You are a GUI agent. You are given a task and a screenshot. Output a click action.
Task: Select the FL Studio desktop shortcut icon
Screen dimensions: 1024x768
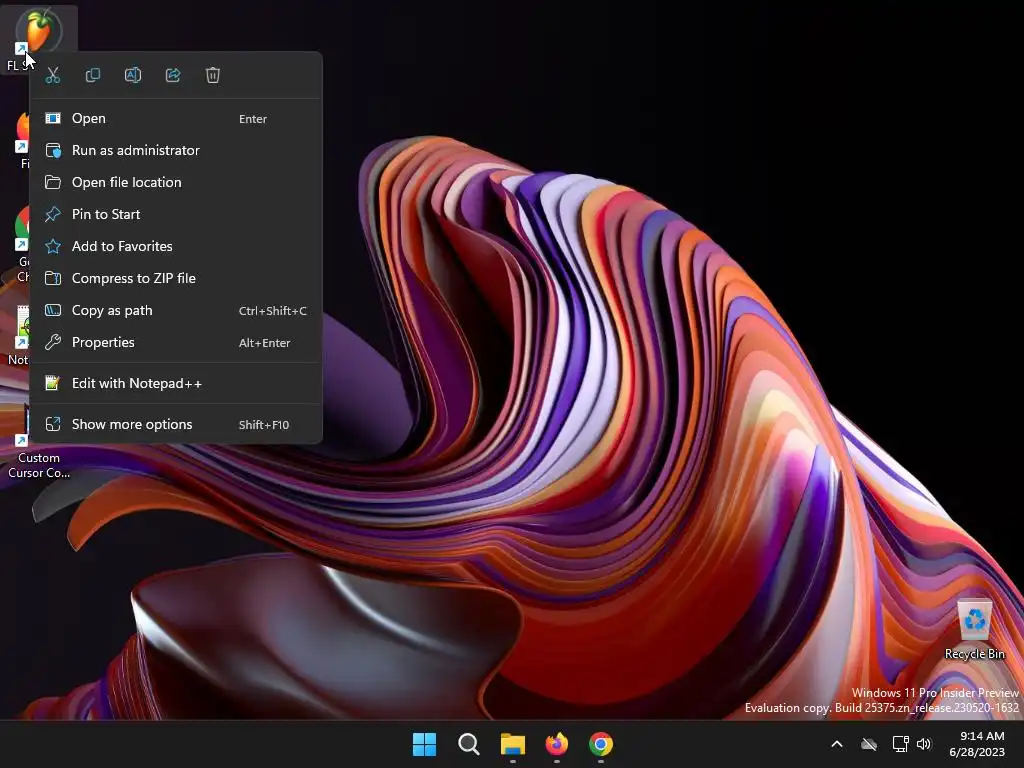38,31
